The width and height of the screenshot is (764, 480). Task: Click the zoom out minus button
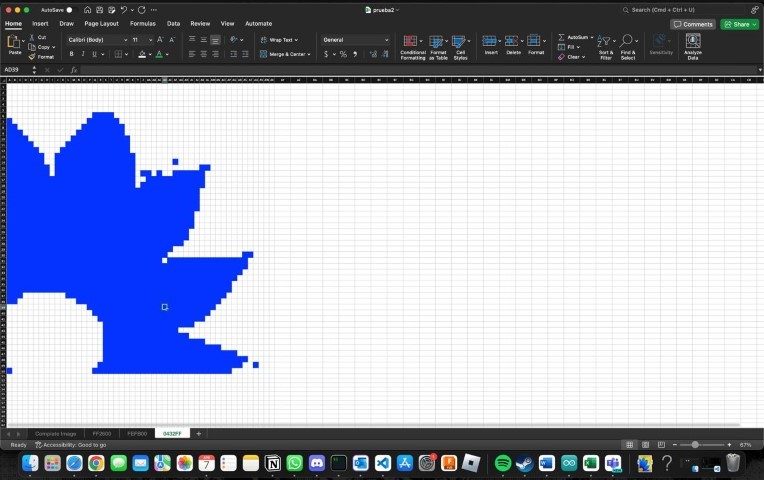(x=674, y=444)
